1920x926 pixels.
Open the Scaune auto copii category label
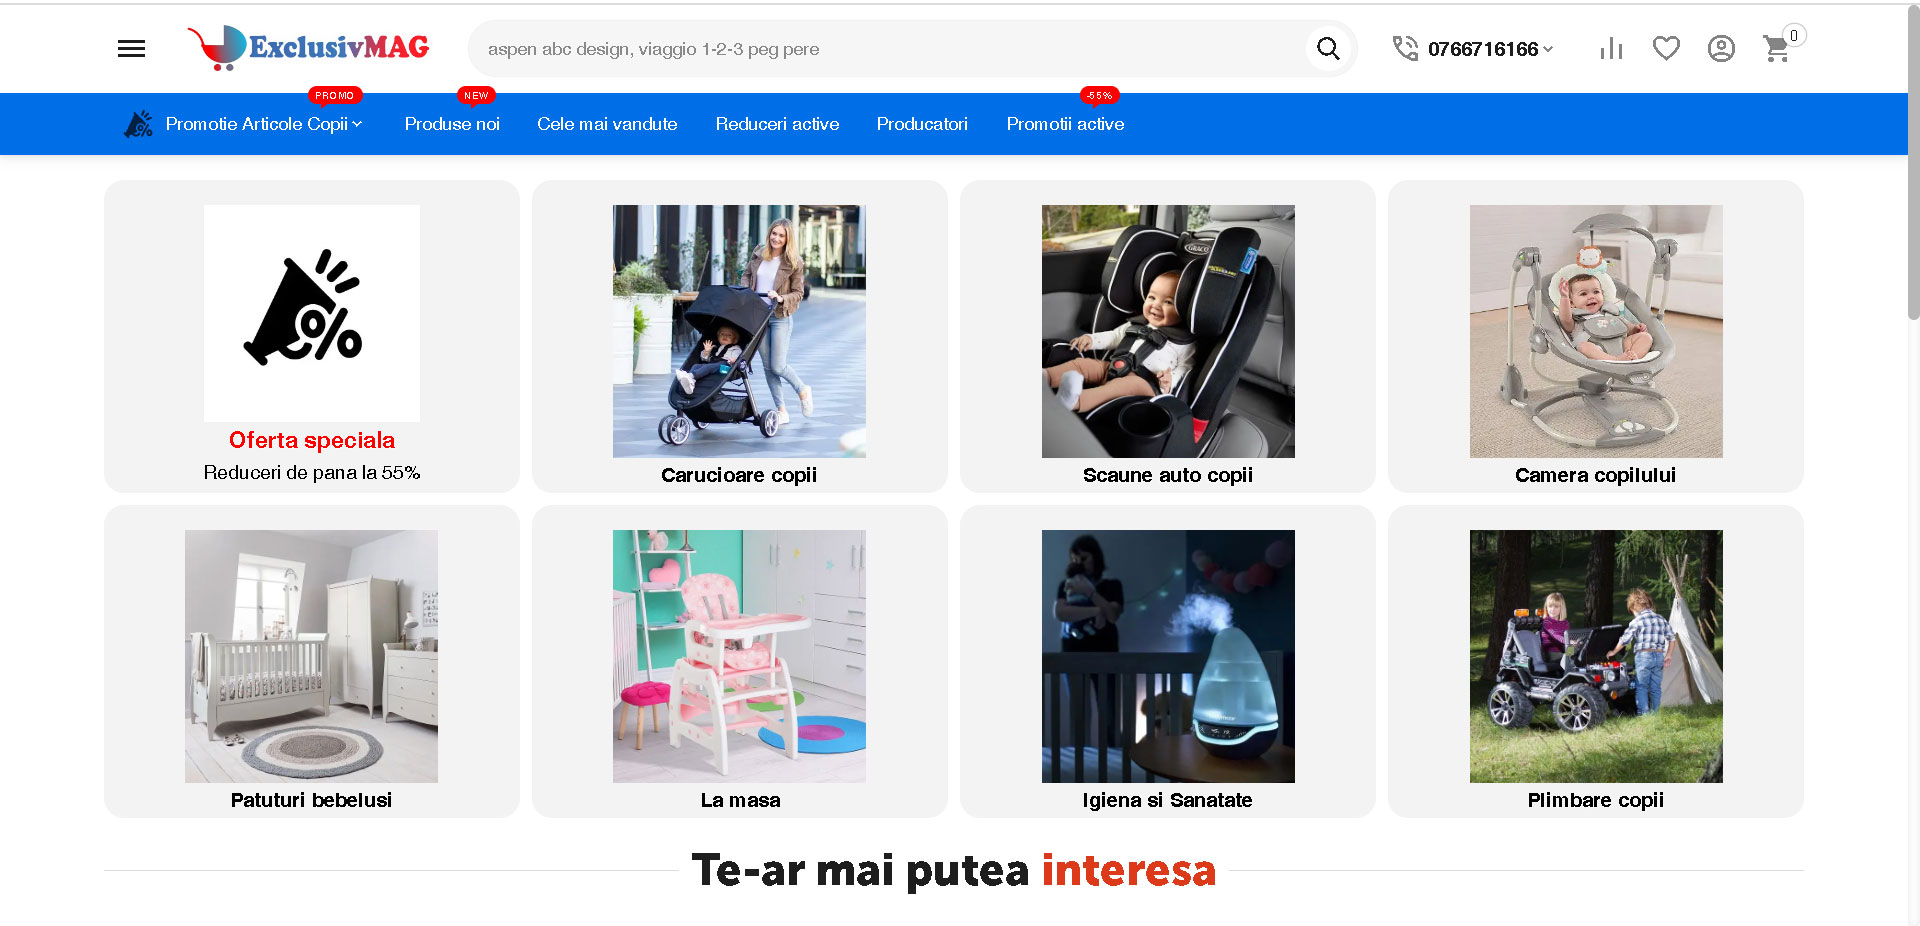point(1168,475)
